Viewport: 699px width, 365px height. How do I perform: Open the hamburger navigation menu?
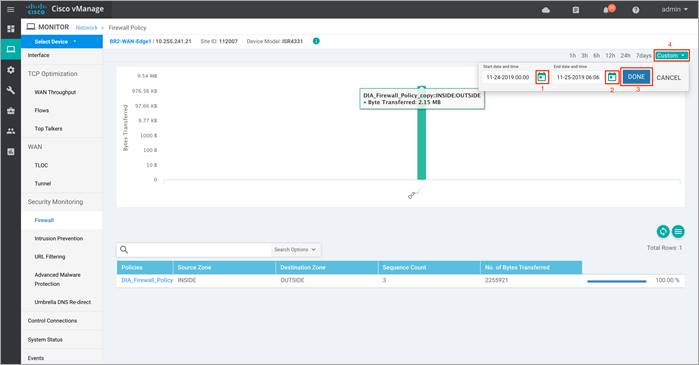11,9
